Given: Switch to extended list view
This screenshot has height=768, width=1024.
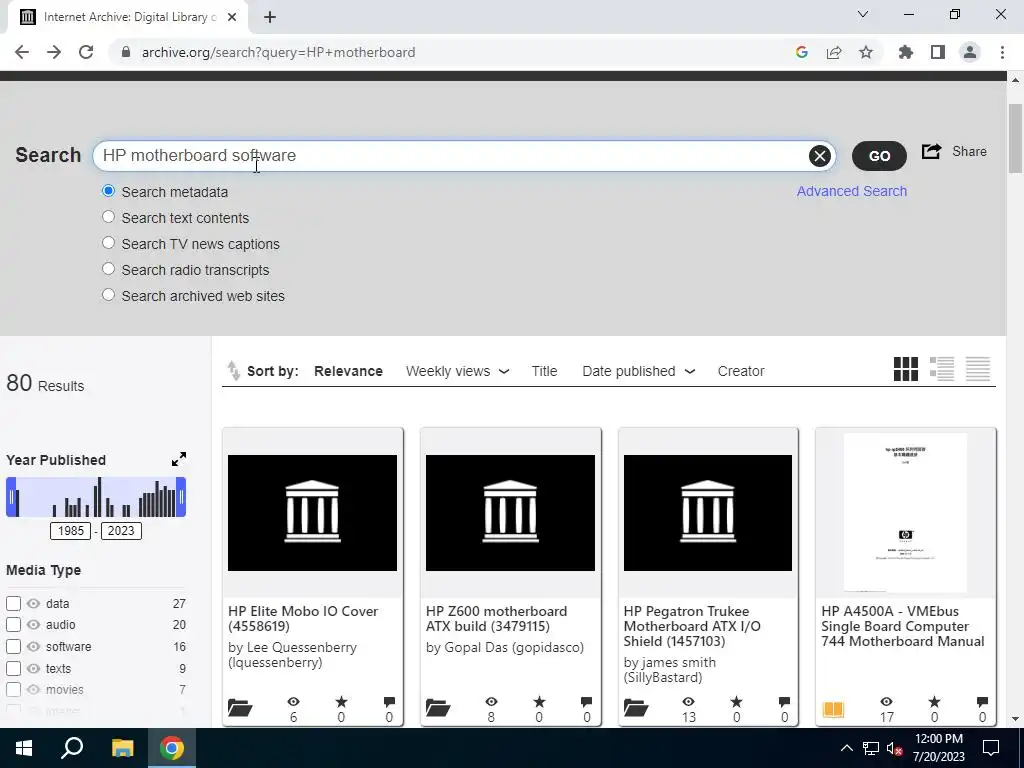Looking at the screenshot, I should pos(942,369).
